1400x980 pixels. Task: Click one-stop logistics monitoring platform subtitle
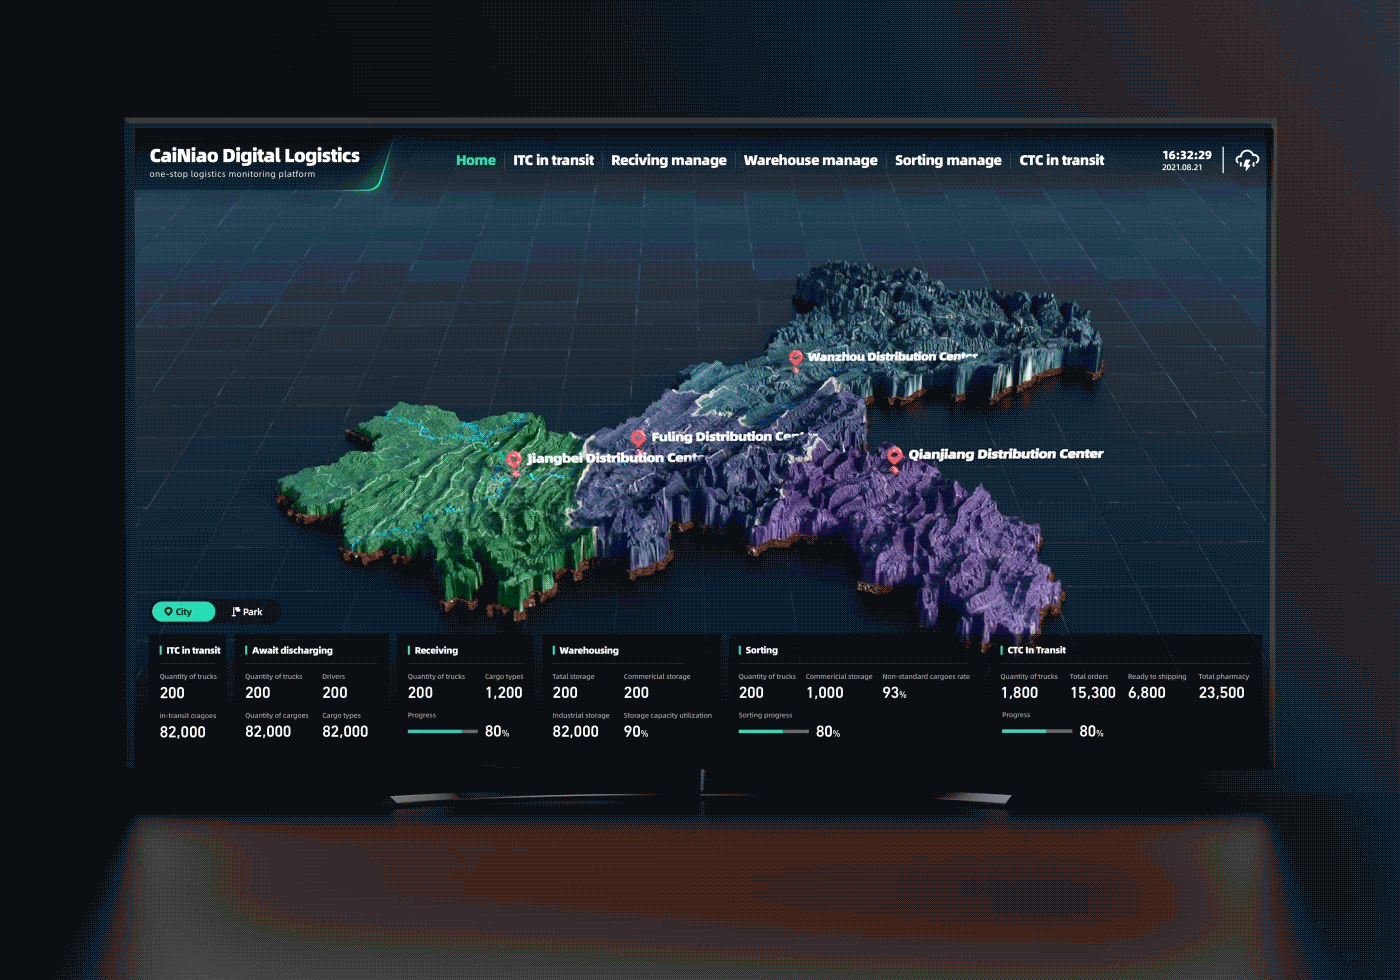(232, 174)
